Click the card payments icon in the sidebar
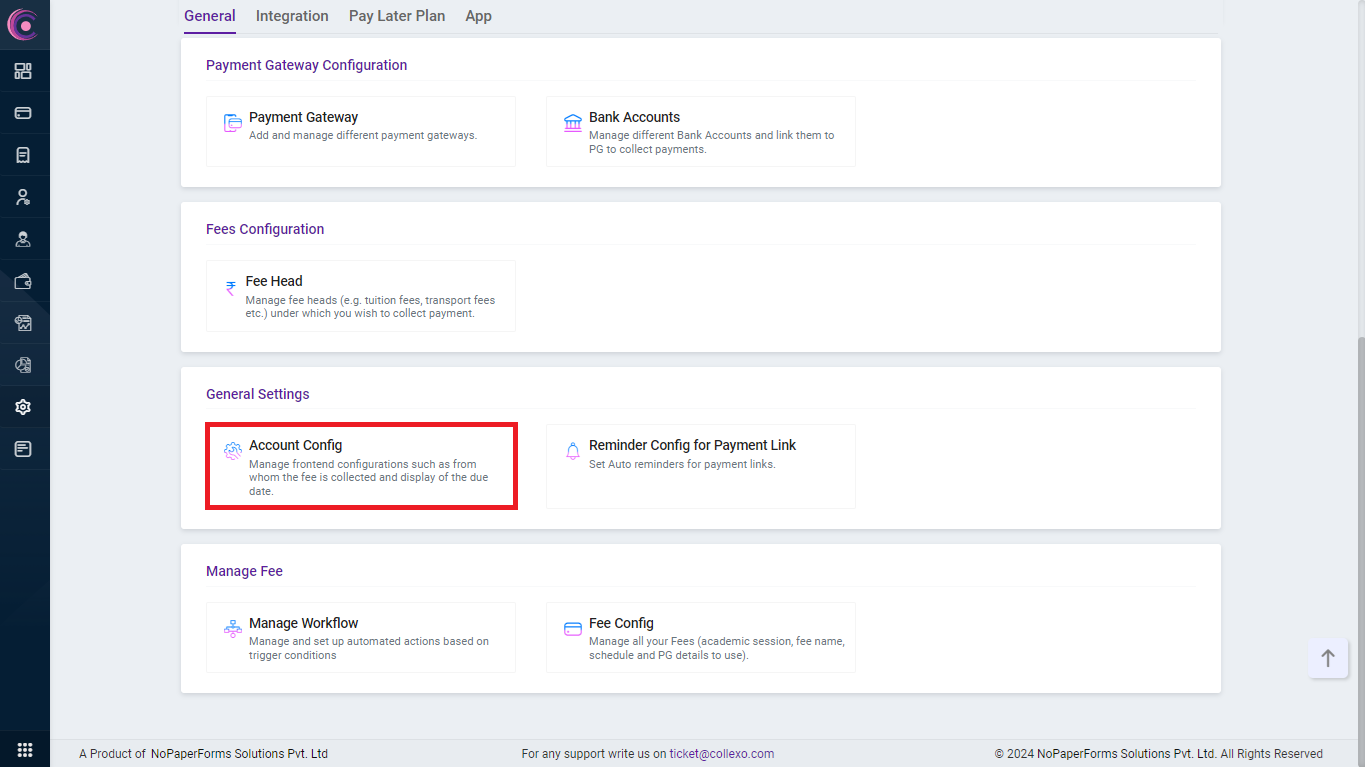The width and height of the screenshot is (1365, 767). (x=23, y=113)
